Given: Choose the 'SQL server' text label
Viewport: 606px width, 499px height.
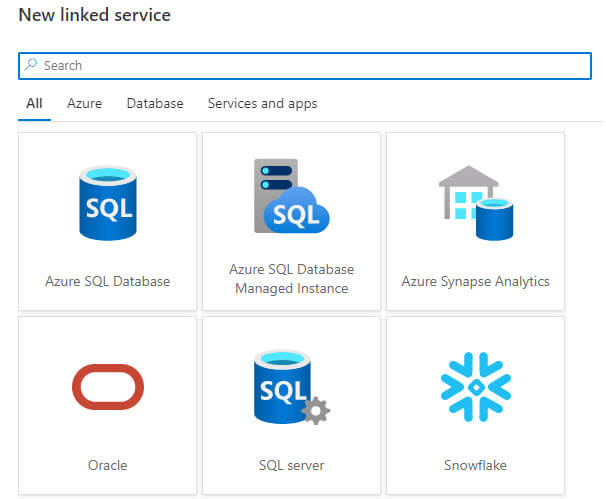Looking at the screenshot, I should [x=291, y=465].
